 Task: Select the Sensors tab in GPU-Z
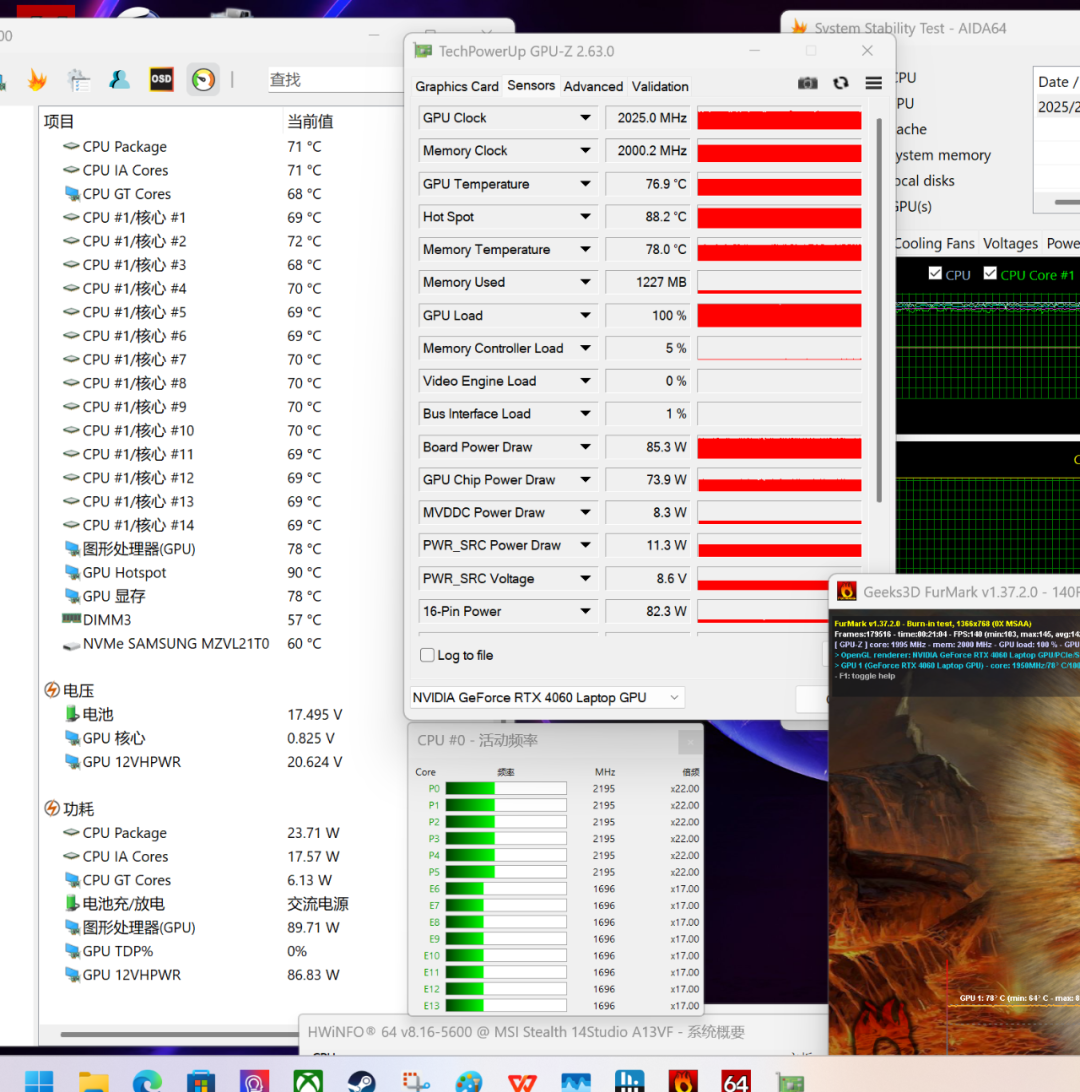click(x=531, y=86)
